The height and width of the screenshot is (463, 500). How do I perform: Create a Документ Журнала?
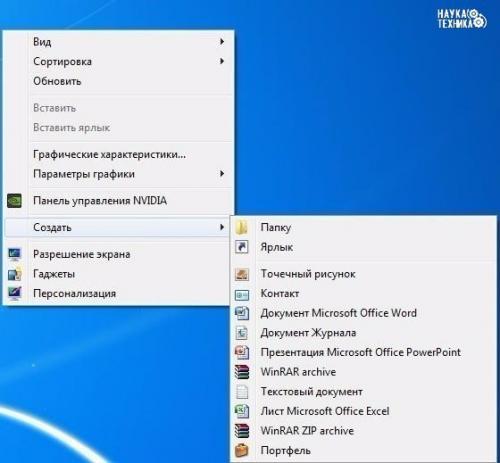(x=363, y=333)
